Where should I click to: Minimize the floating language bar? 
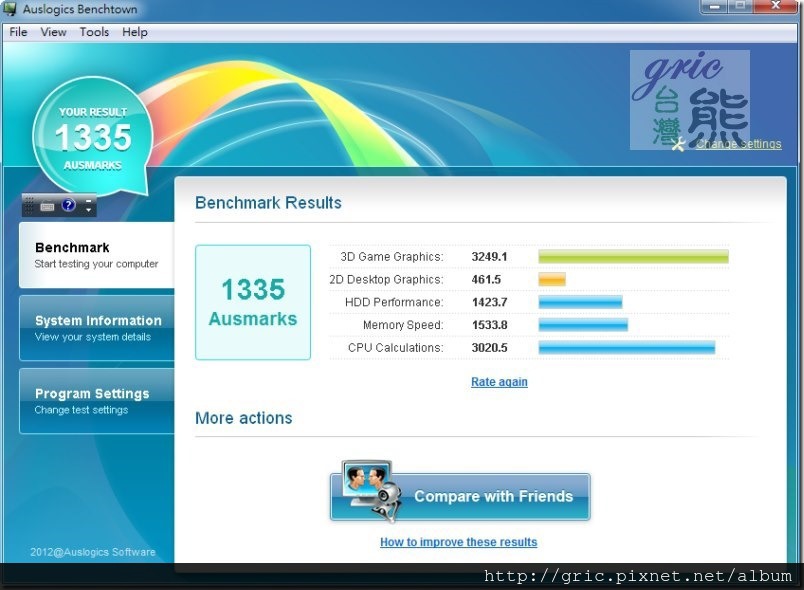[89, 200]
